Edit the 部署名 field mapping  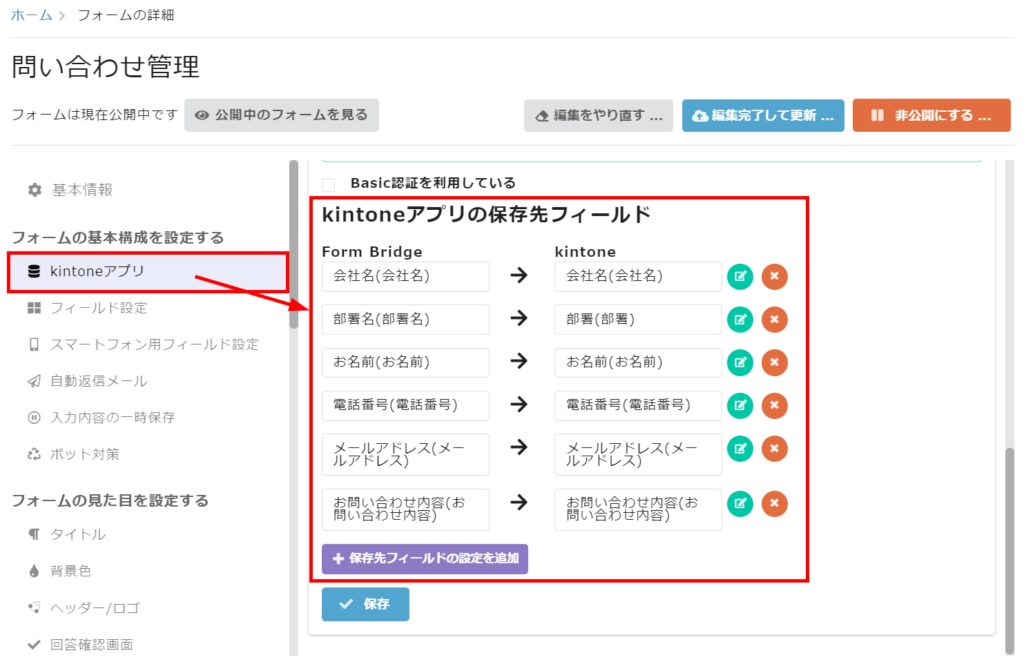coord(740,319)
